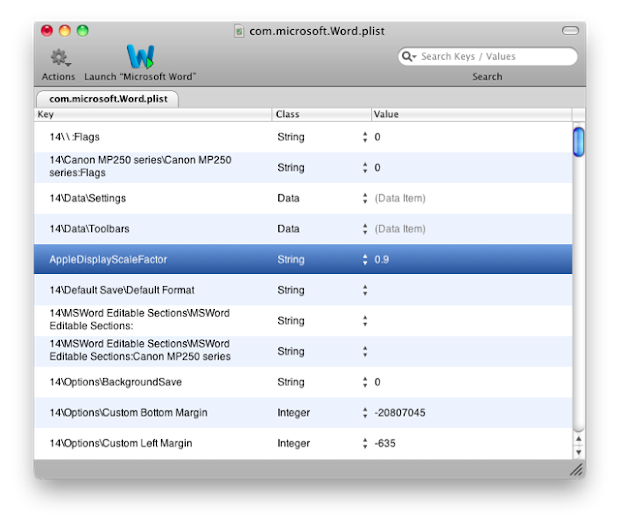Open class popup for Custom Left Margin row

tap(365, 443)
